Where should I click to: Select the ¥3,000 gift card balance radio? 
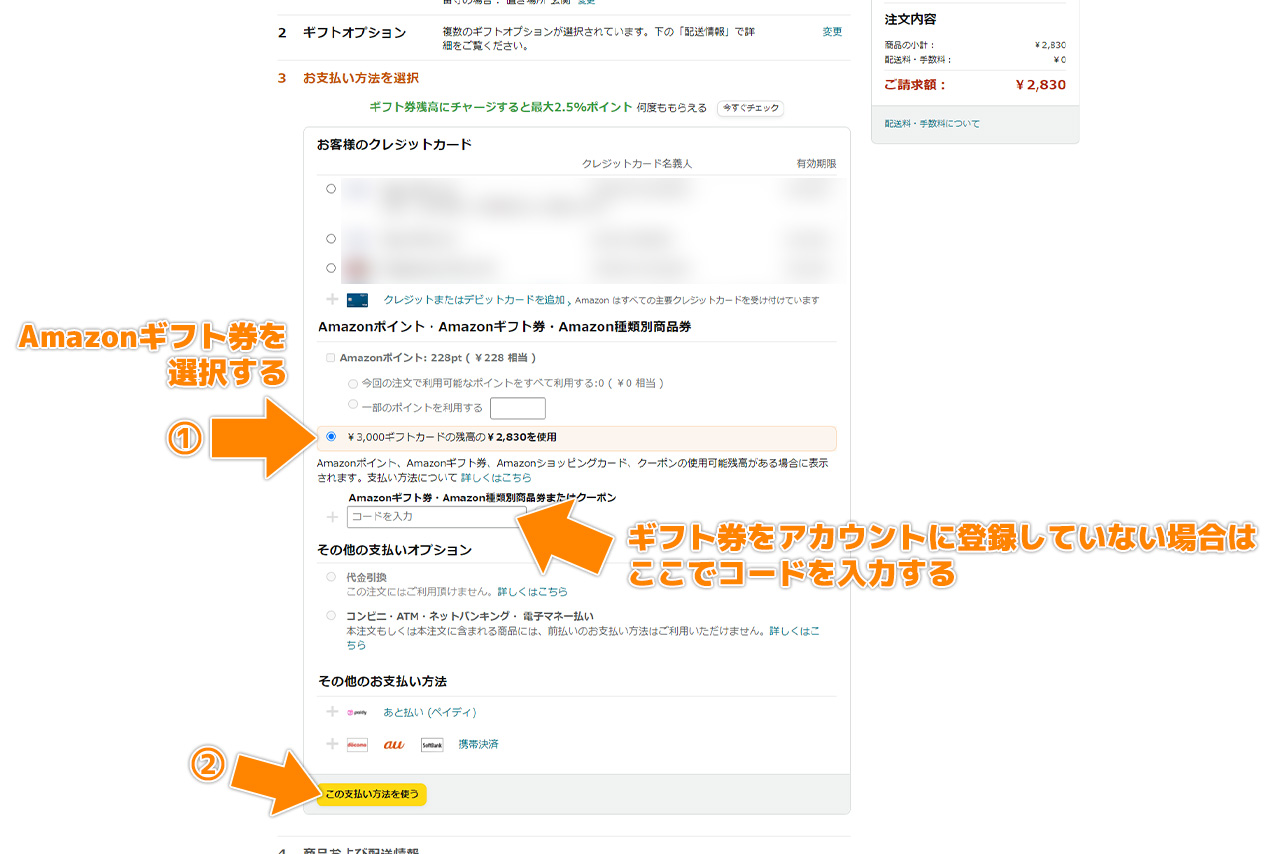[331, 437]
